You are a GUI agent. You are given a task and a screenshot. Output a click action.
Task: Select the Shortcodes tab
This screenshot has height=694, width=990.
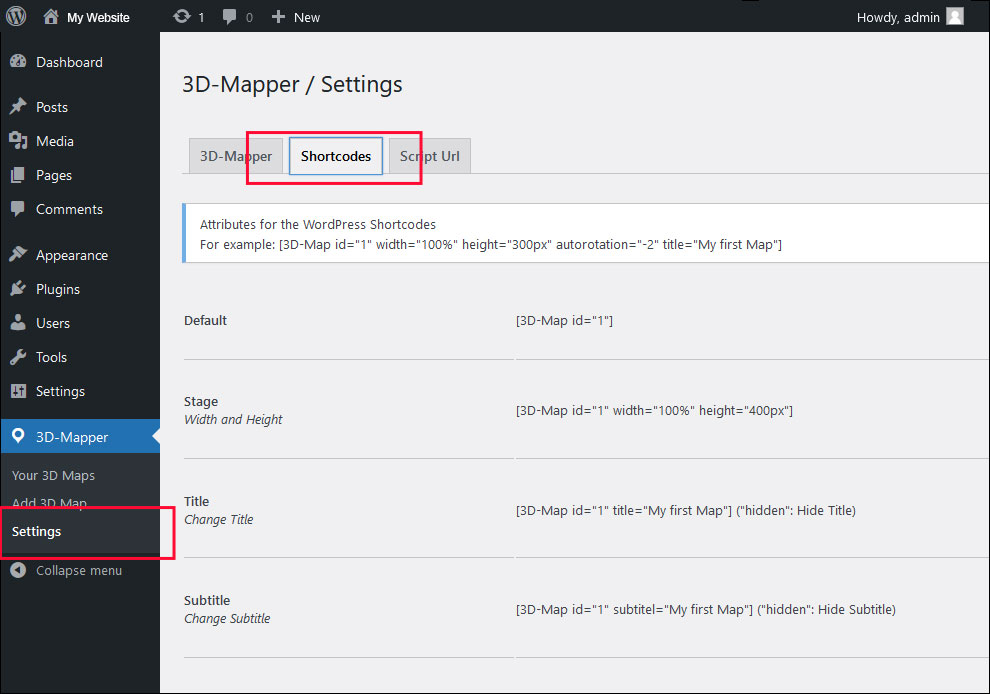tap(336, 156)
